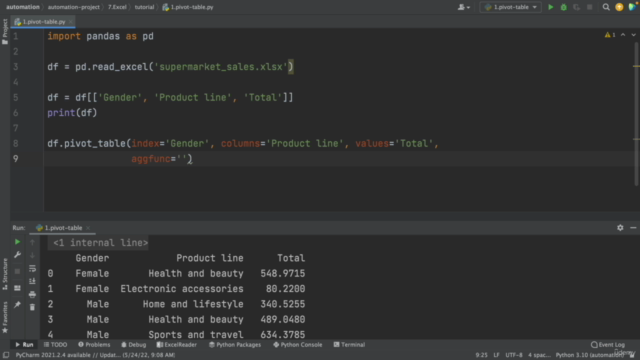Click inside aggfunc quotes on line 9
640x360 pixels.
coord(181,159)
